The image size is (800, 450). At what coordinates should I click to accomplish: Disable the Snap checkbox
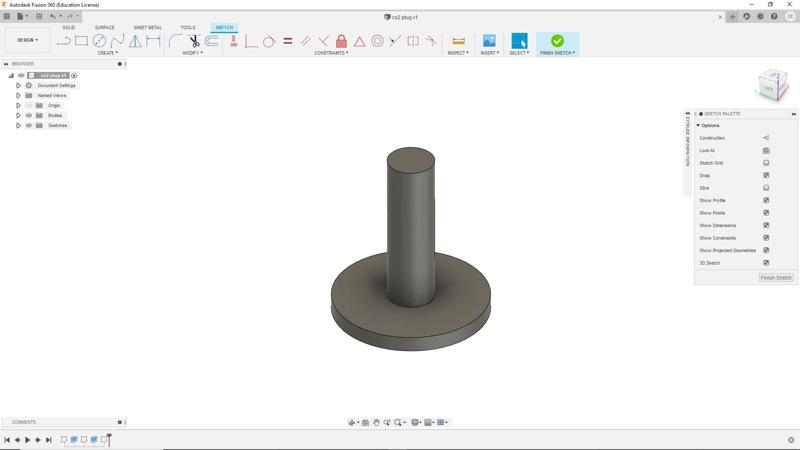766,175
